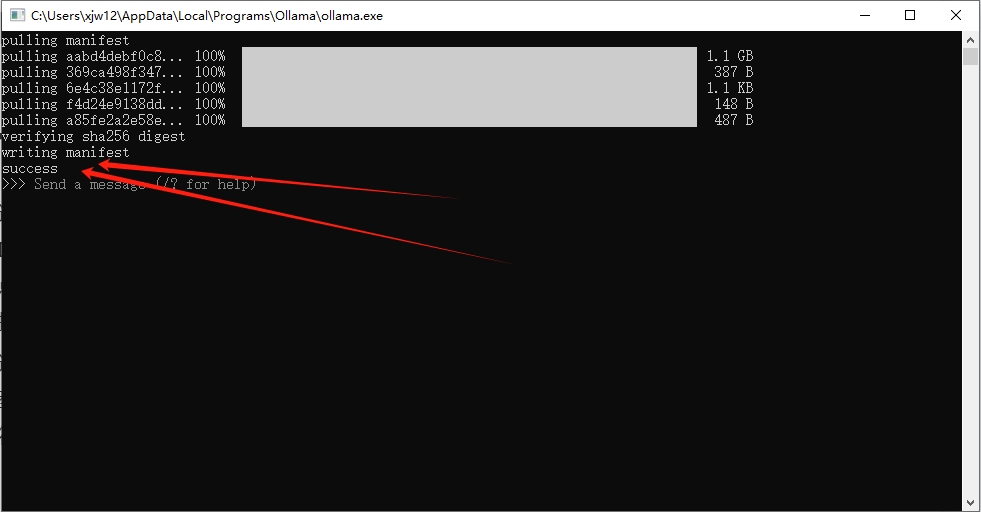Click the aabd4debf0c8 progress bar

[x=469, y=56]
